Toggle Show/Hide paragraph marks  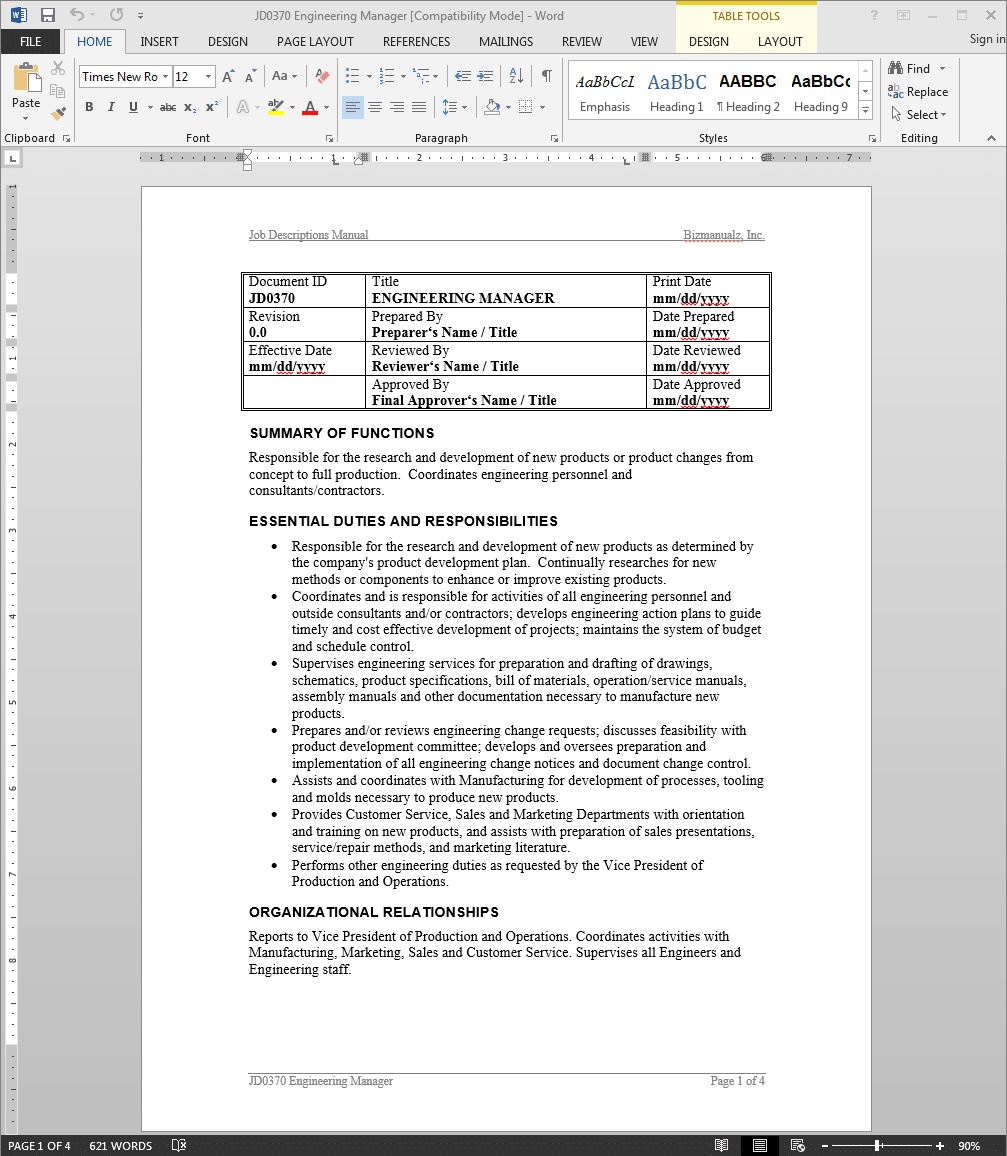pyautogui.click(x=547, y=76)
